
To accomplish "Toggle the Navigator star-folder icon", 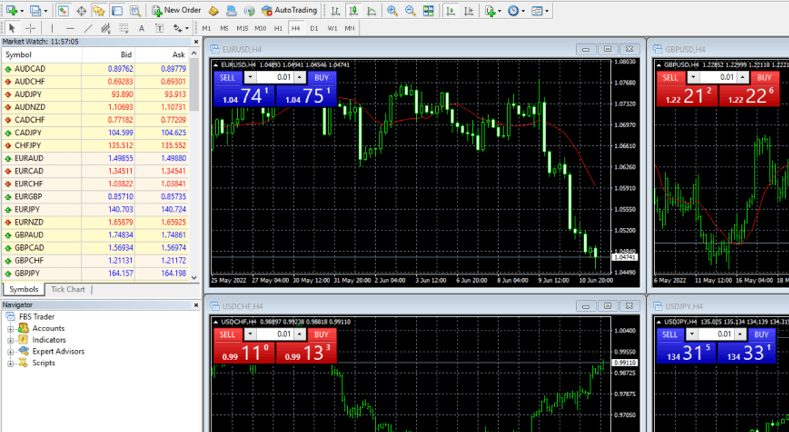I will click(x=99, y=10).
